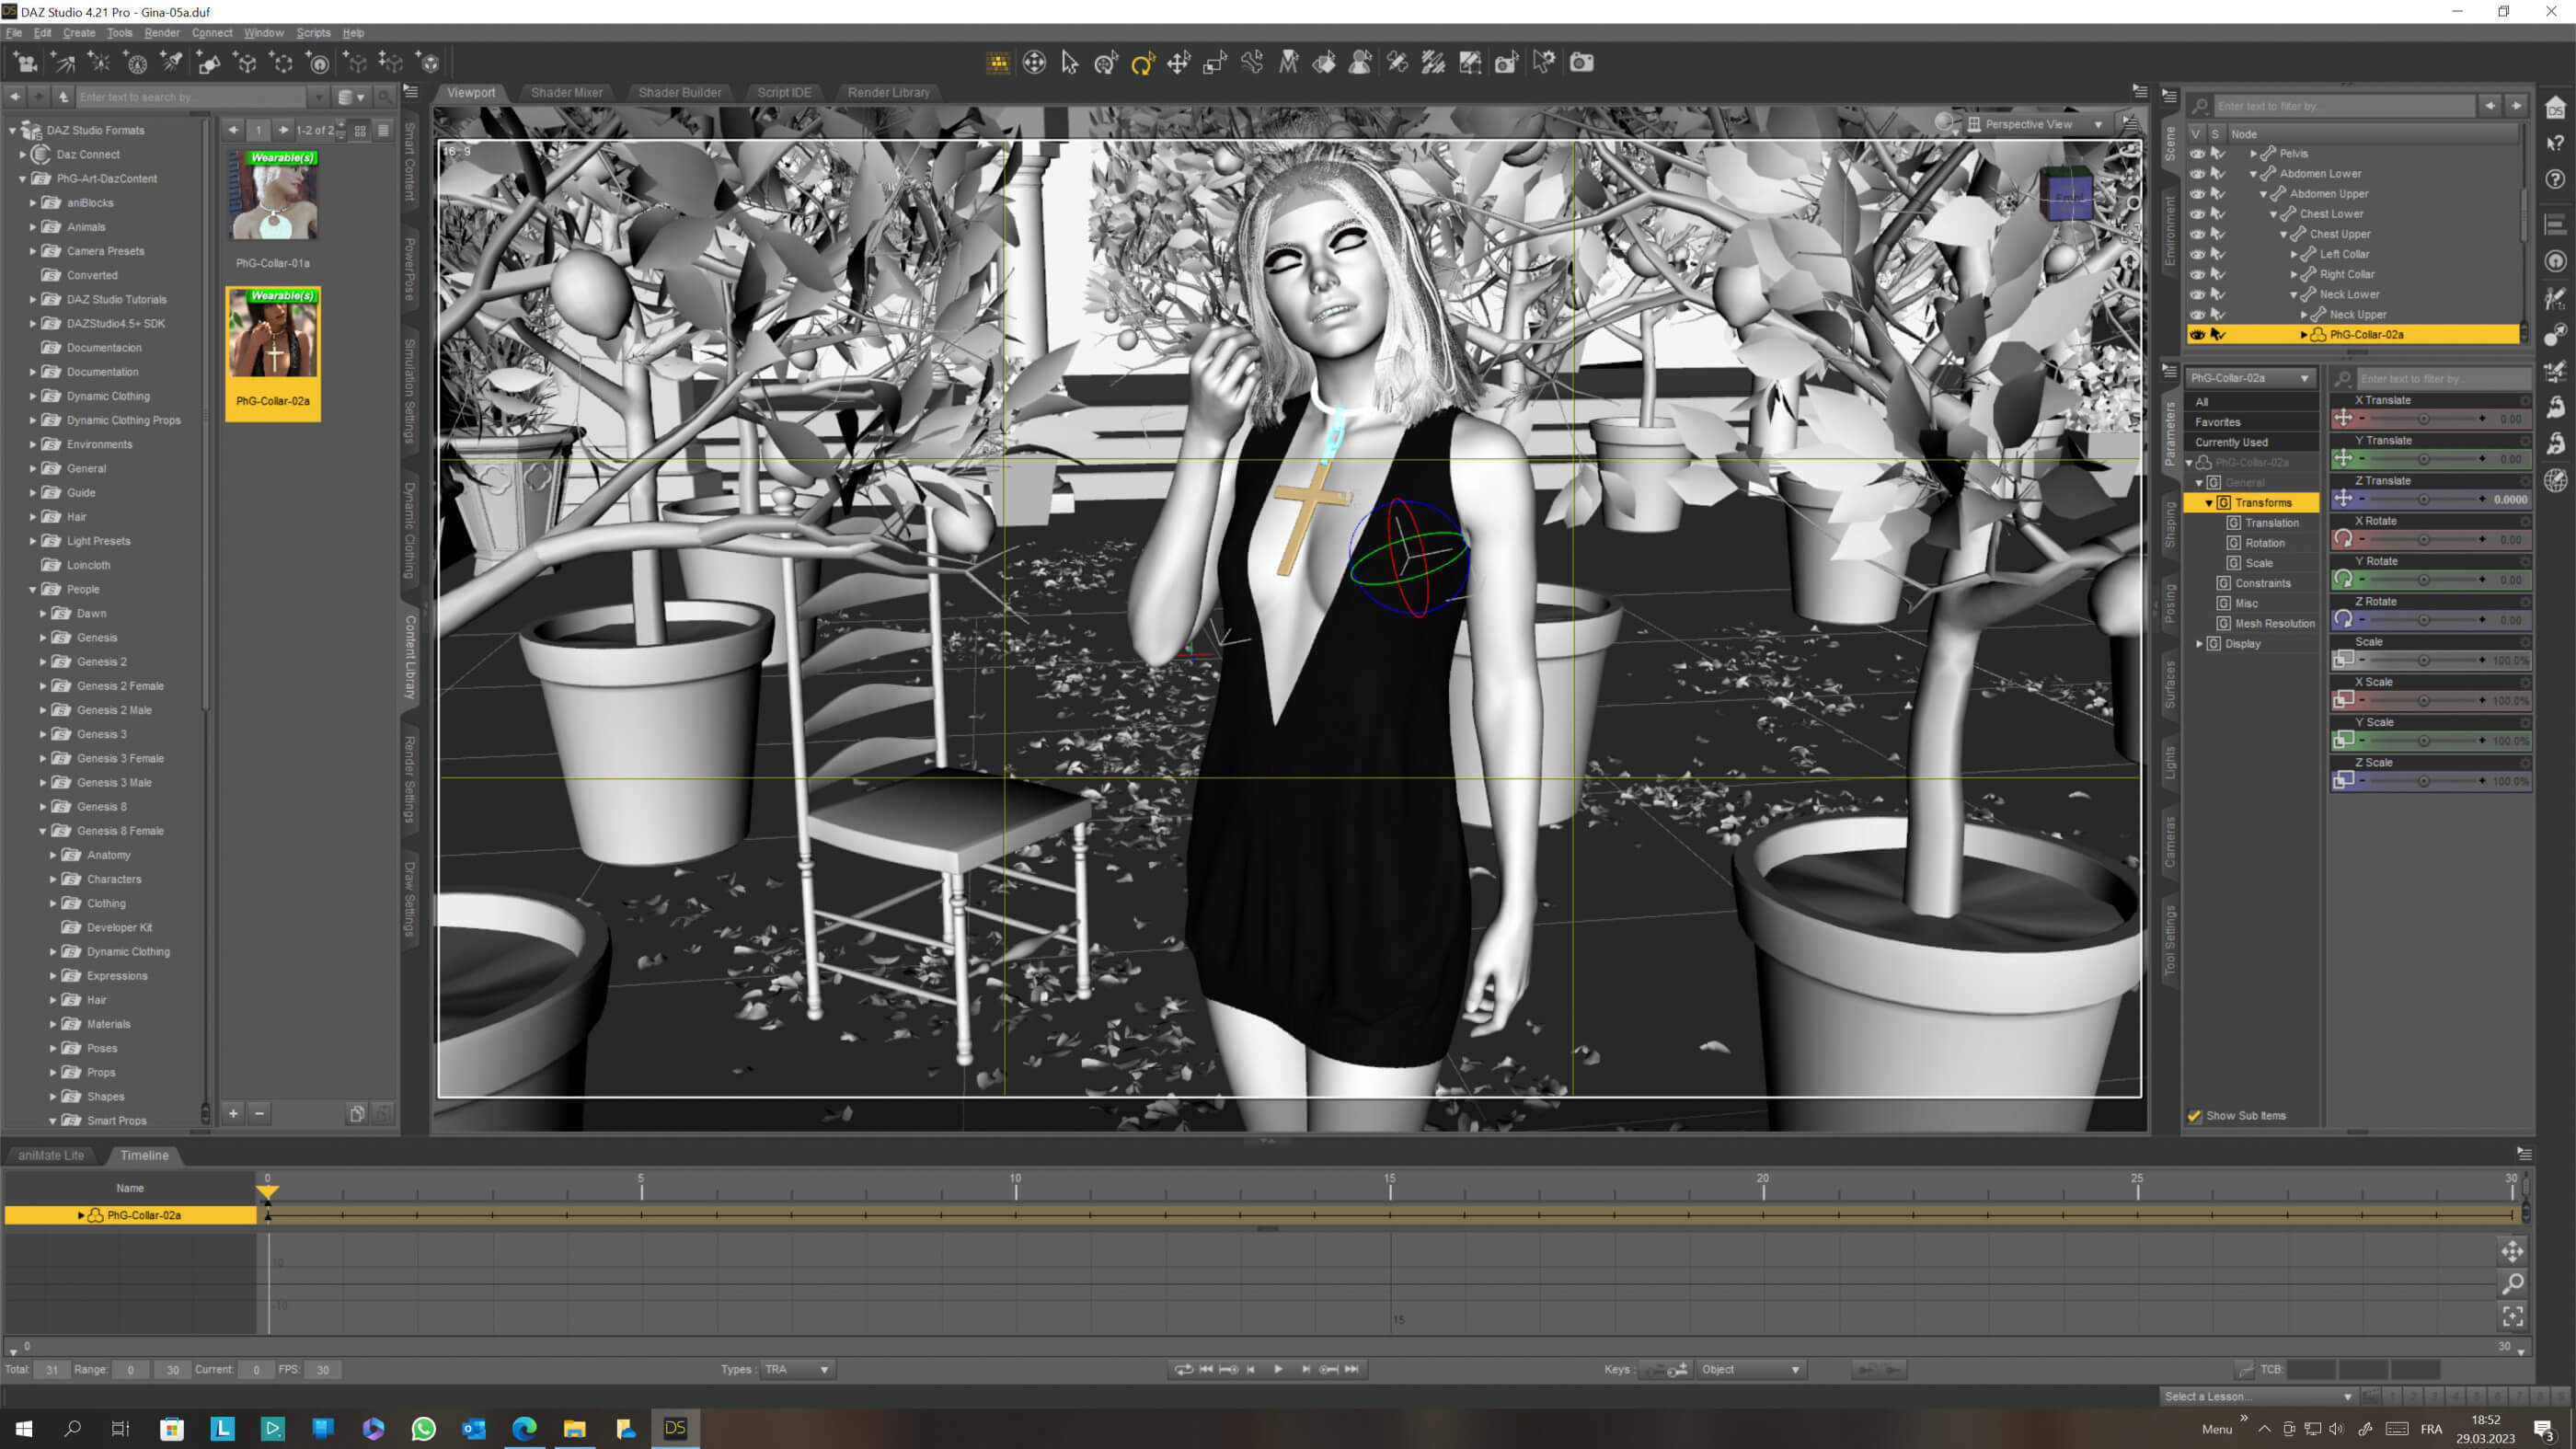Open the Types TRA dropdown
The width and height of the screenshot is (2576, 1449).
click(x=797, y=1369)
